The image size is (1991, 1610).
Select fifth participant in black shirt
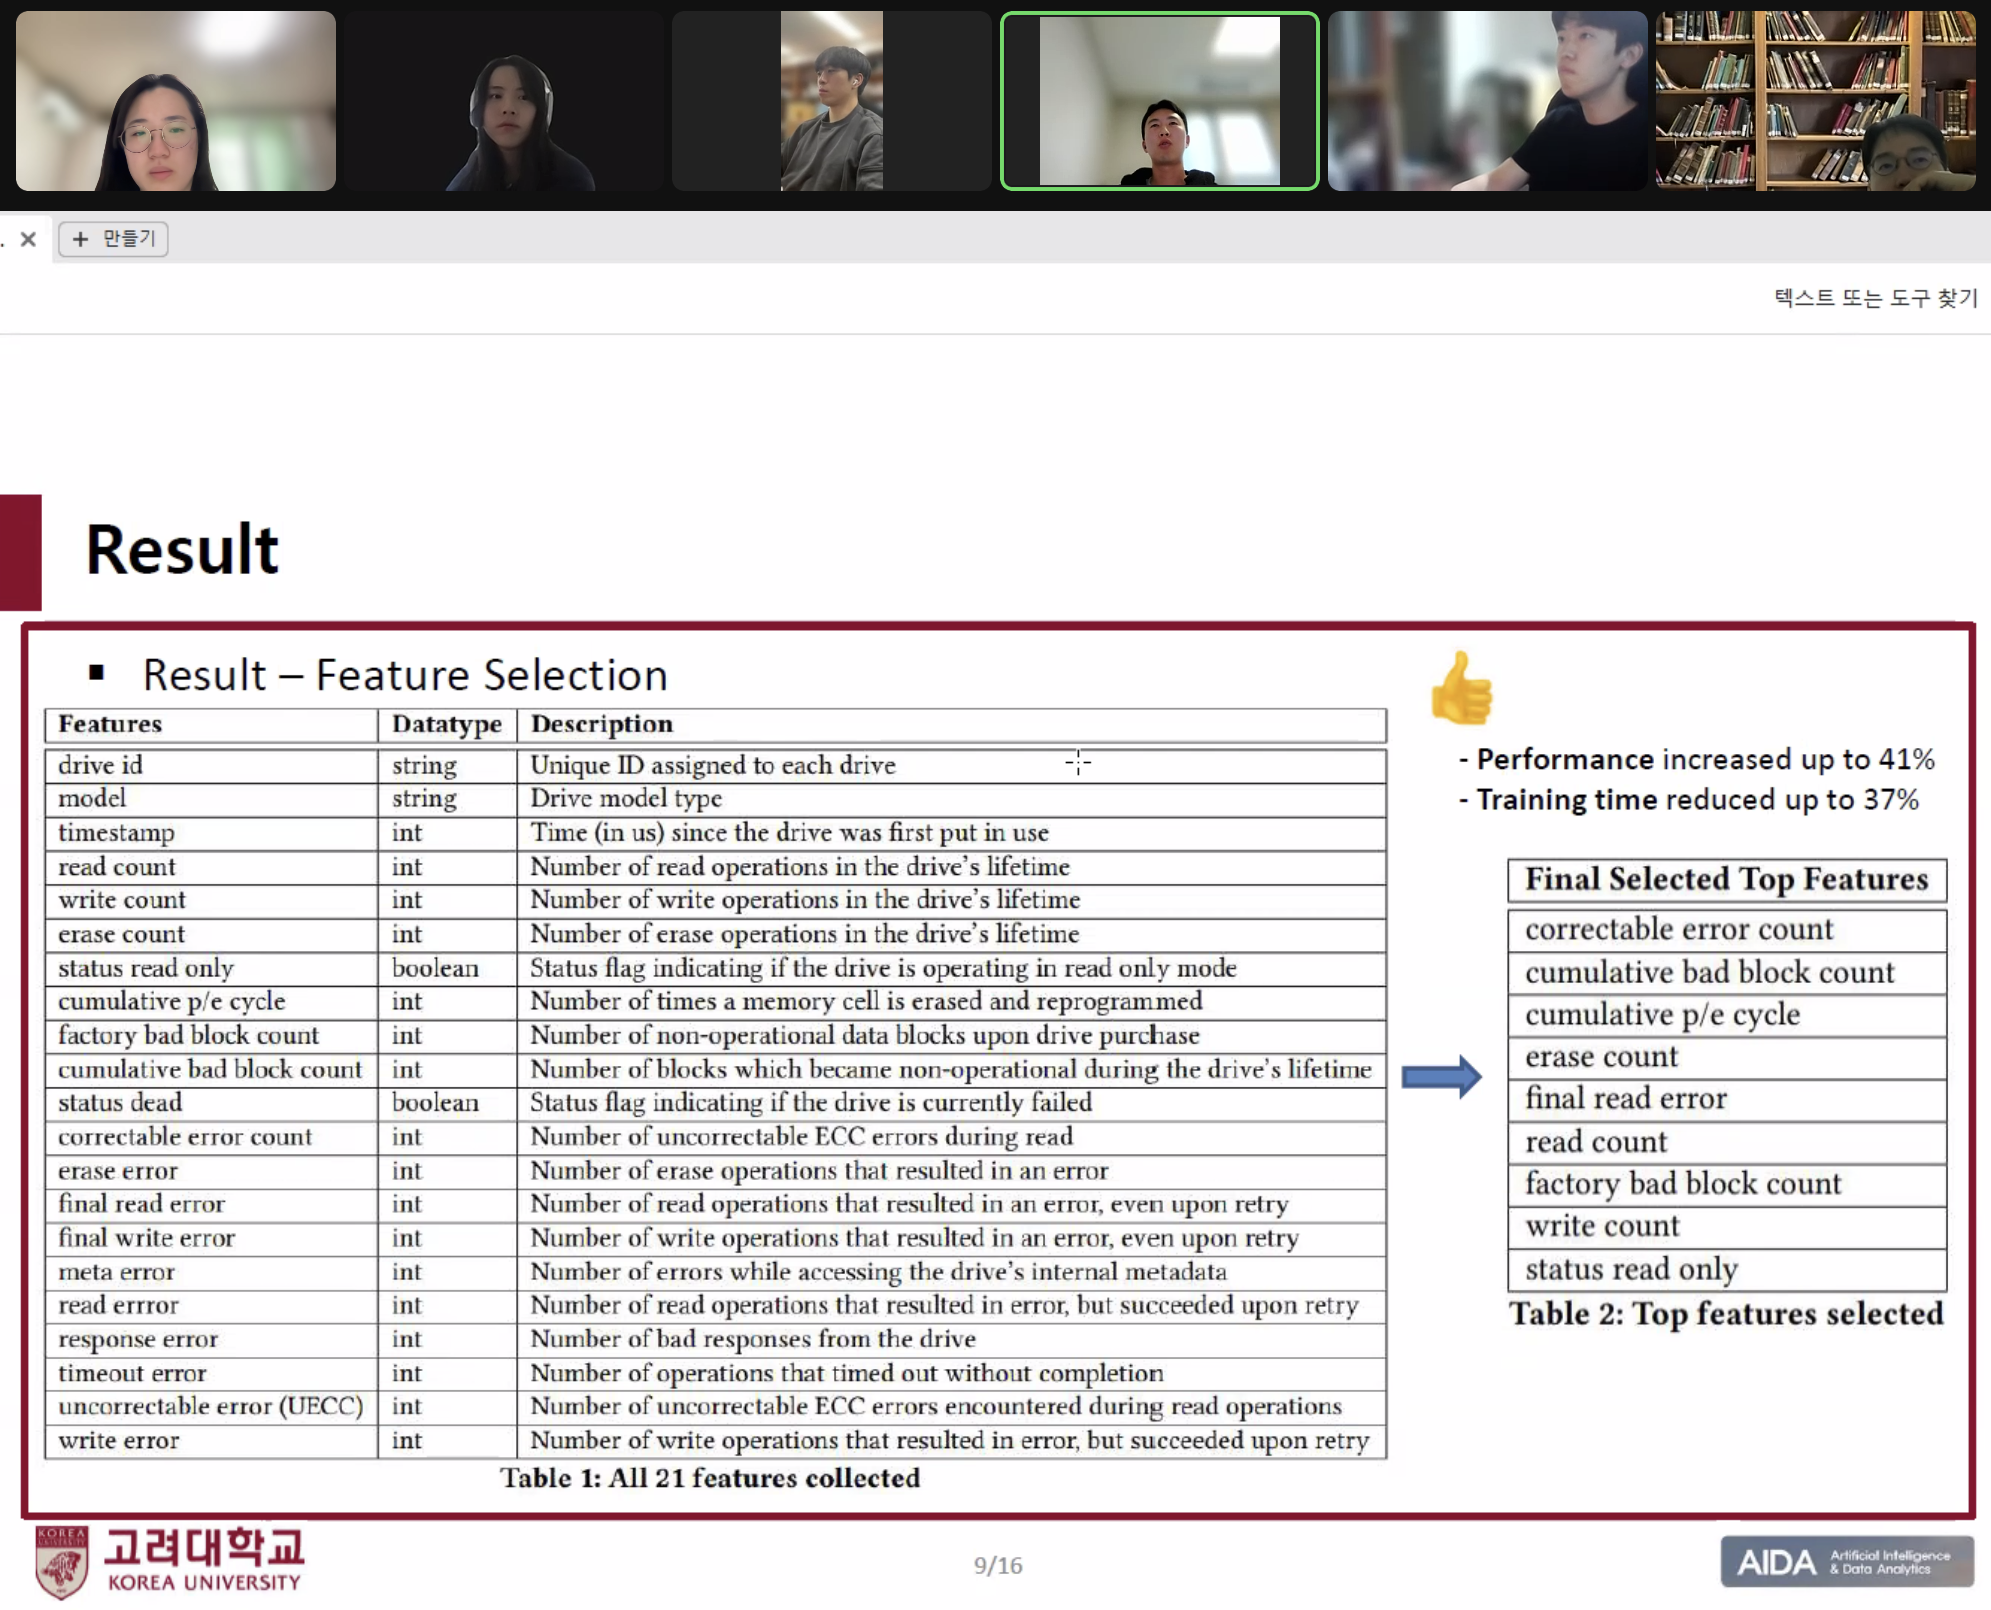coord(1487,101)
